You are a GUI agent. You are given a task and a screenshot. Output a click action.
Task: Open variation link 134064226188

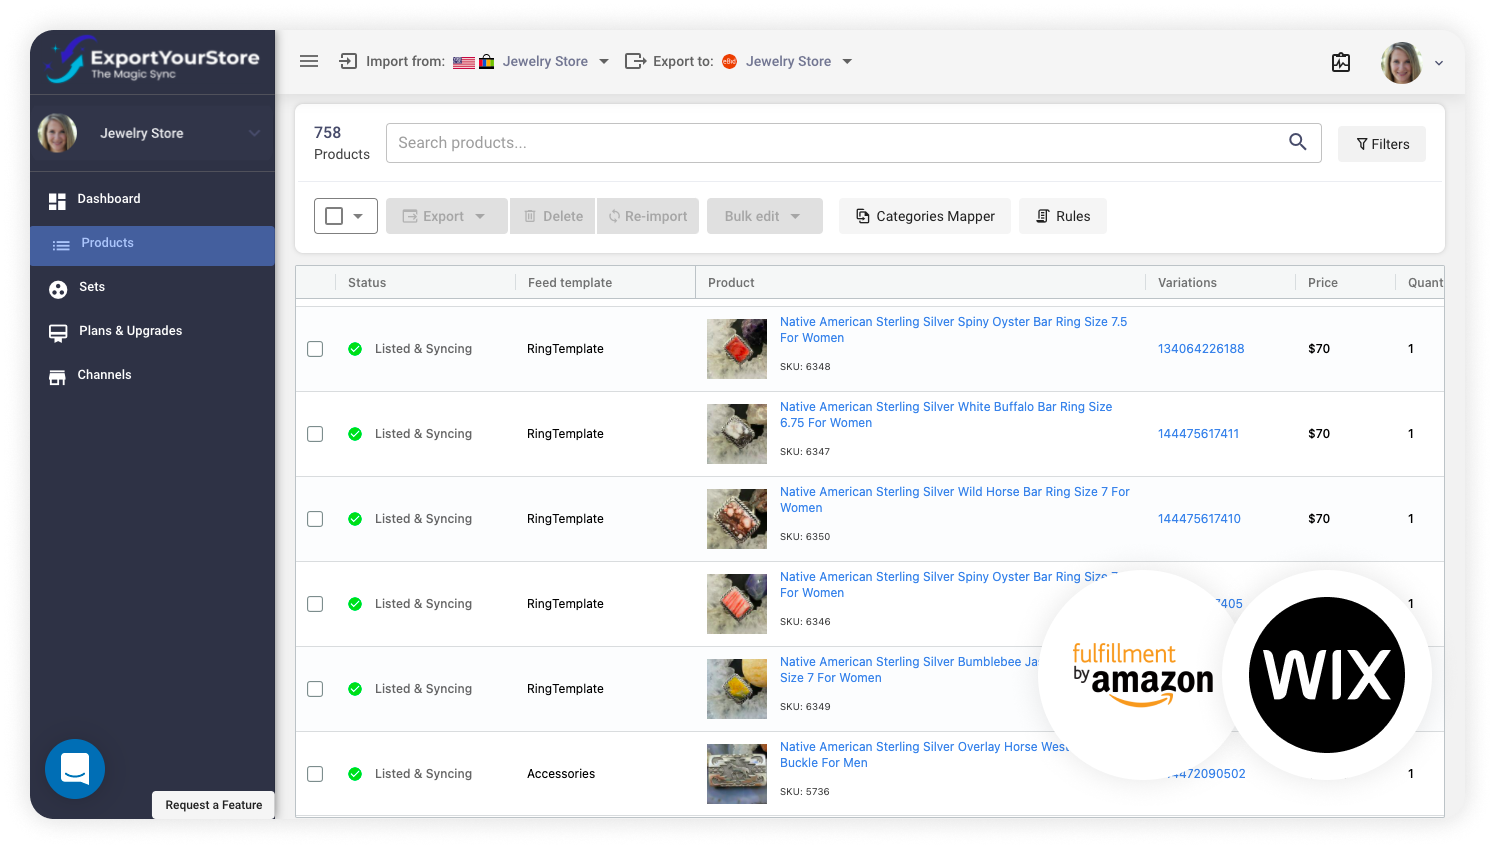[1201, 349]
